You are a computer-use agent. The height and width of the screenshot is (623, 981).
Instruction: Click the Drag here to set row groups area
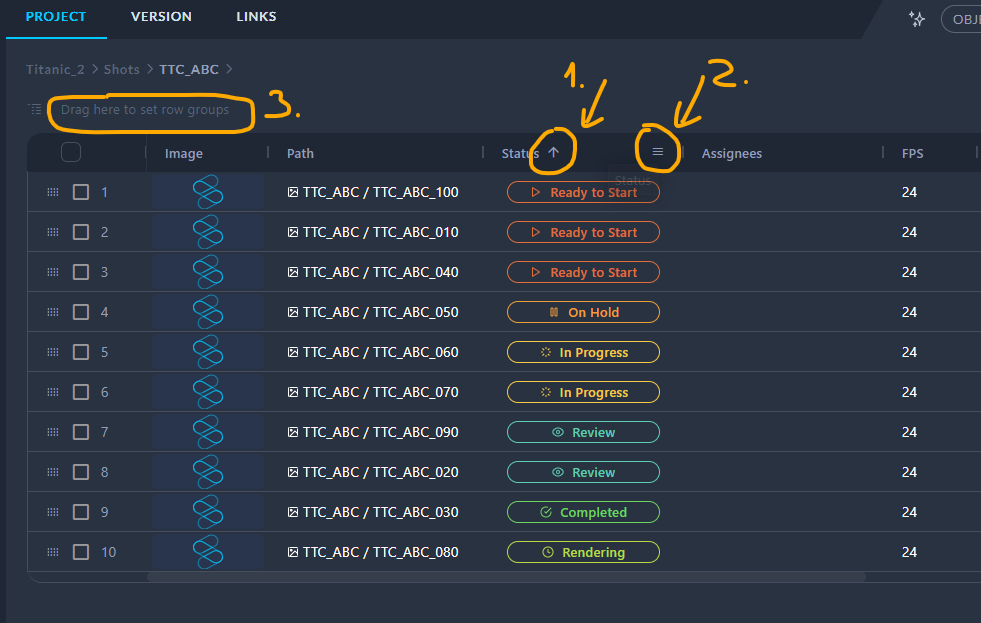click(x=145, y=109)
